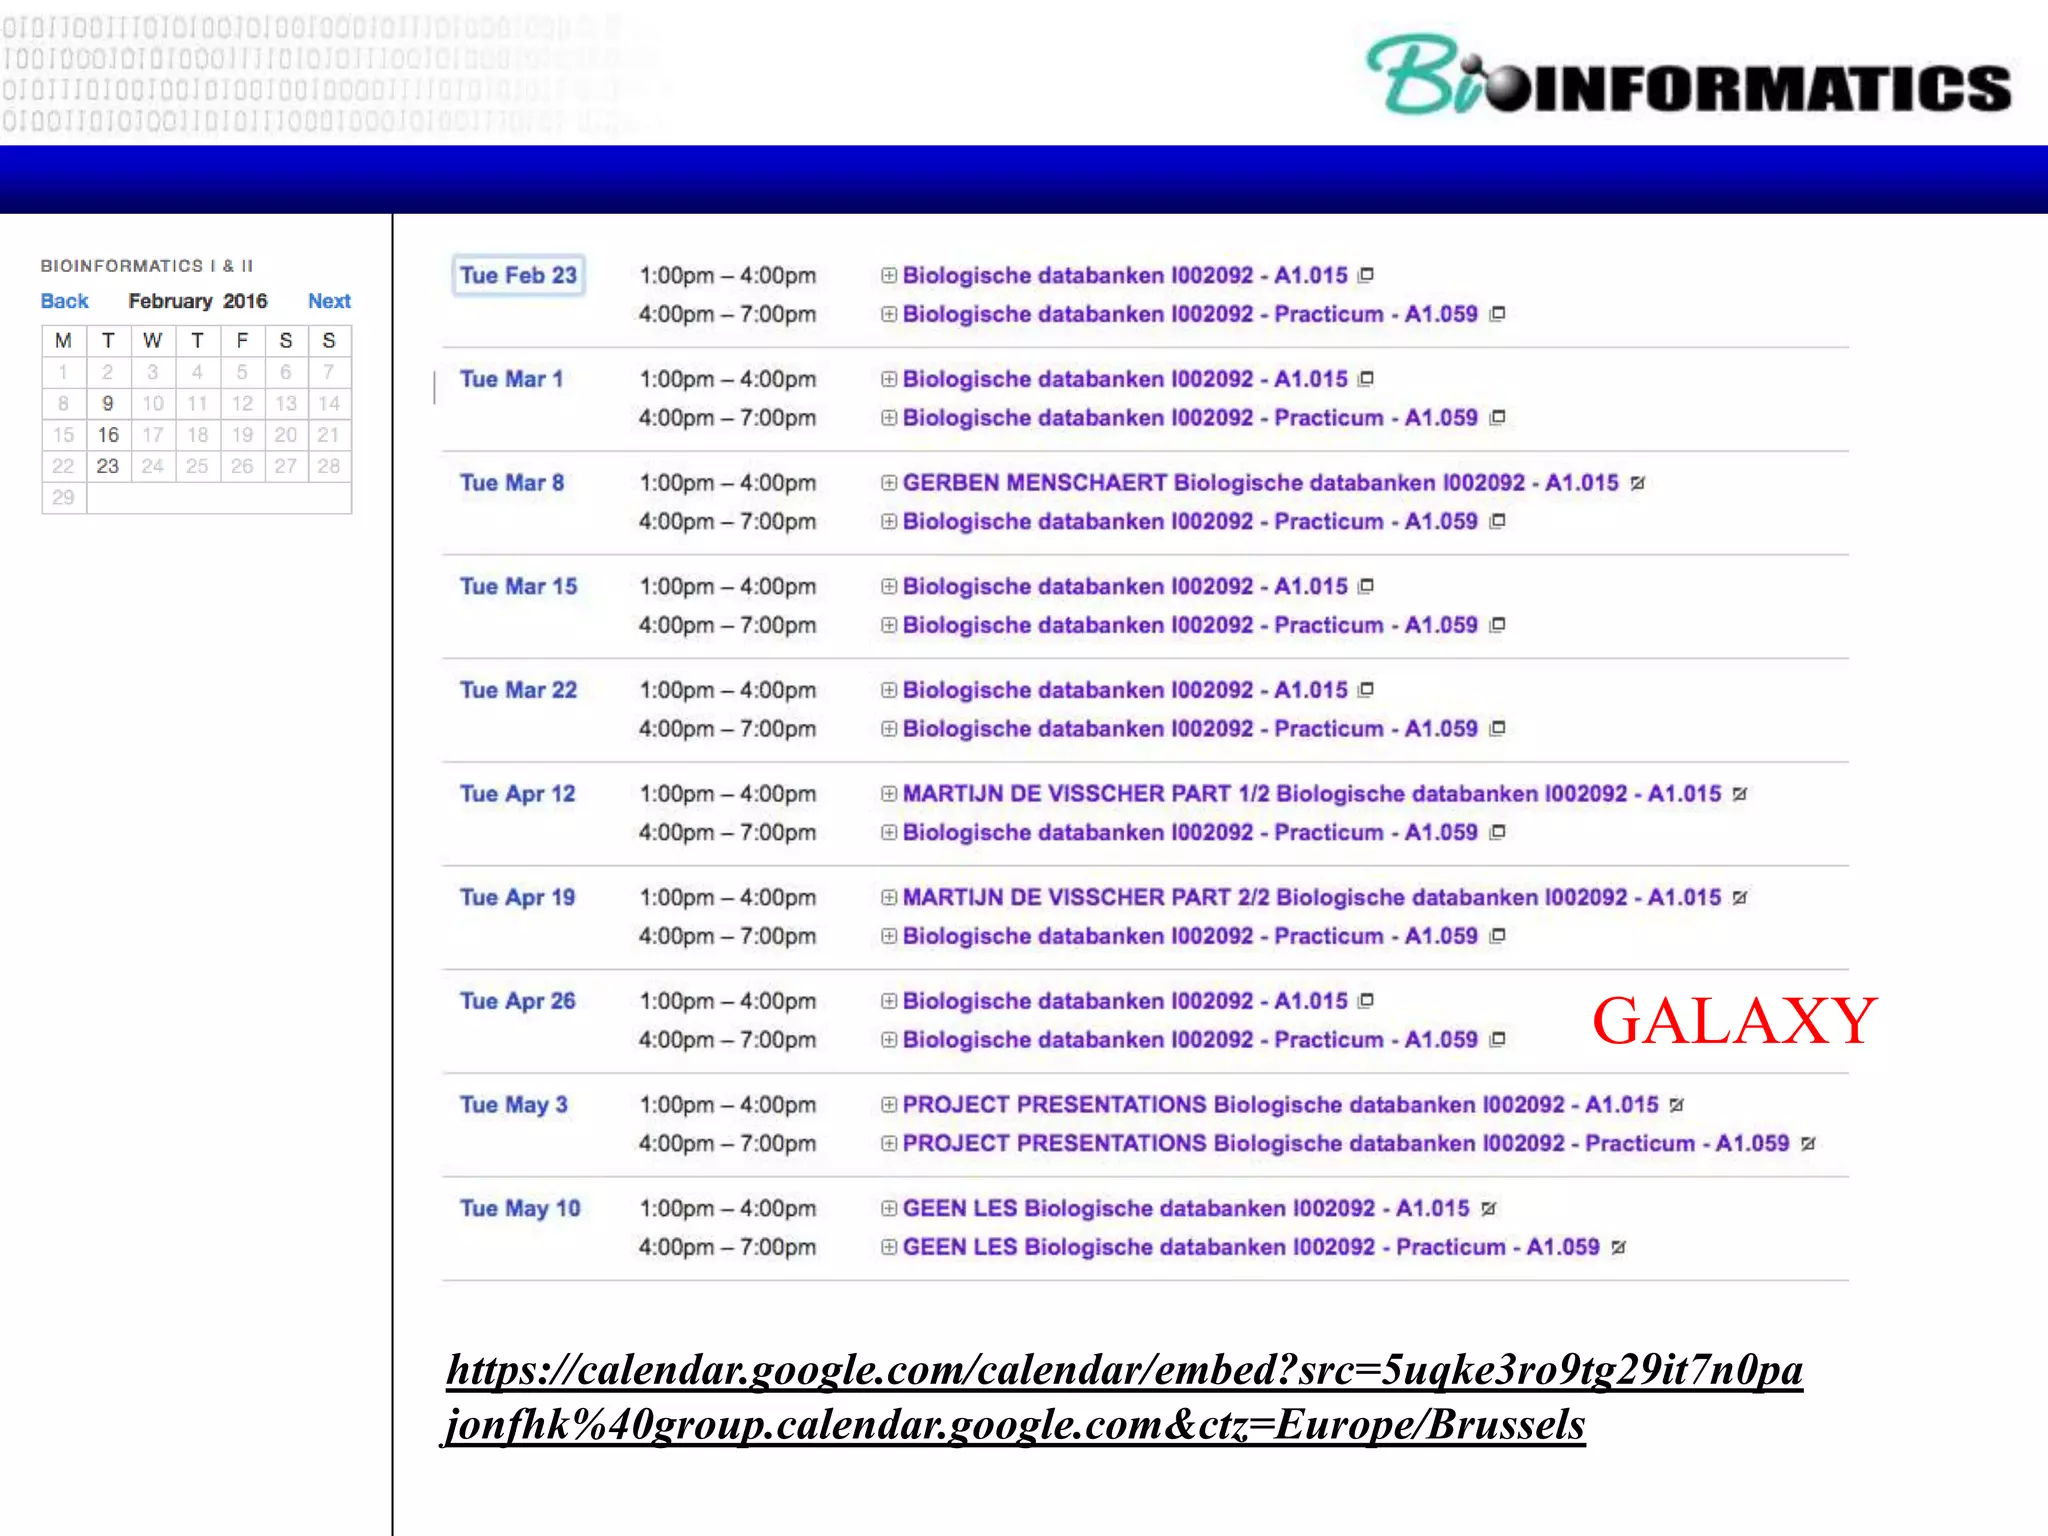Screen dimensions: 2048x1536
Task: Select February 12 in the mini calendar
Action: [x=242, y=404]
